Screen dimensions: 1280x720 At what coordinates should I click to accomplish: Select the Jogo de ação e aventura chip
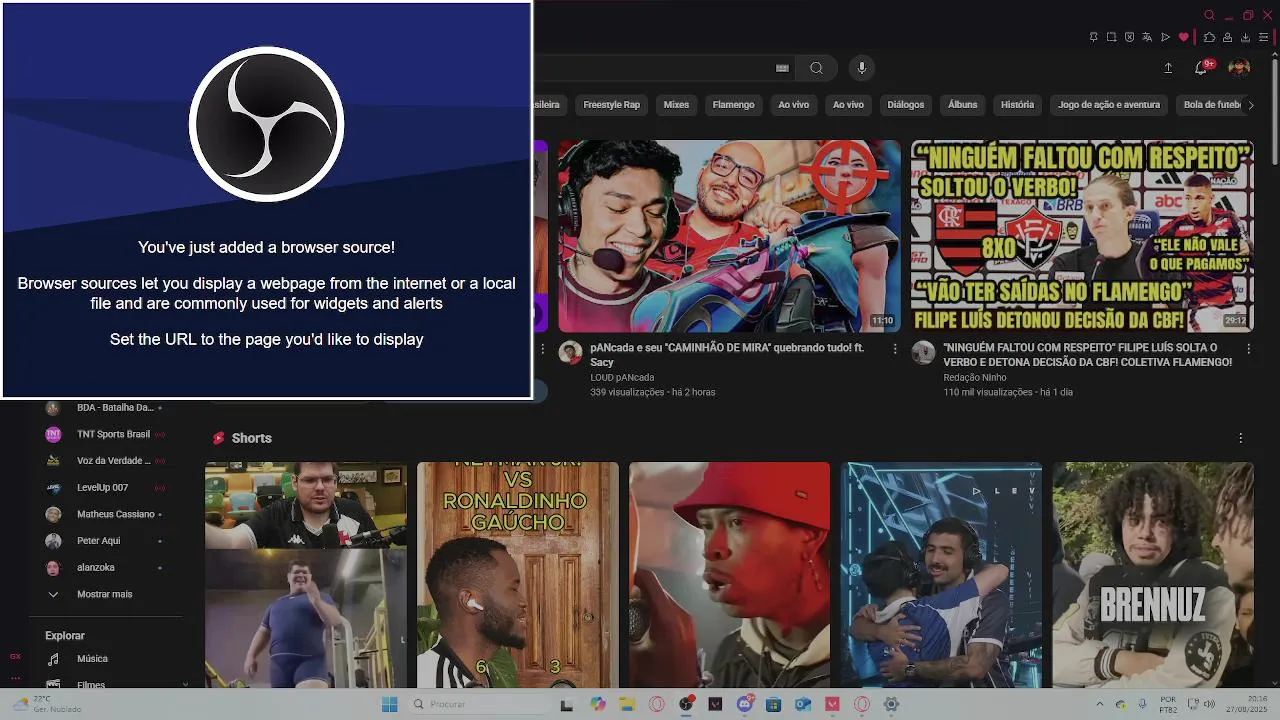(1109, 104)
